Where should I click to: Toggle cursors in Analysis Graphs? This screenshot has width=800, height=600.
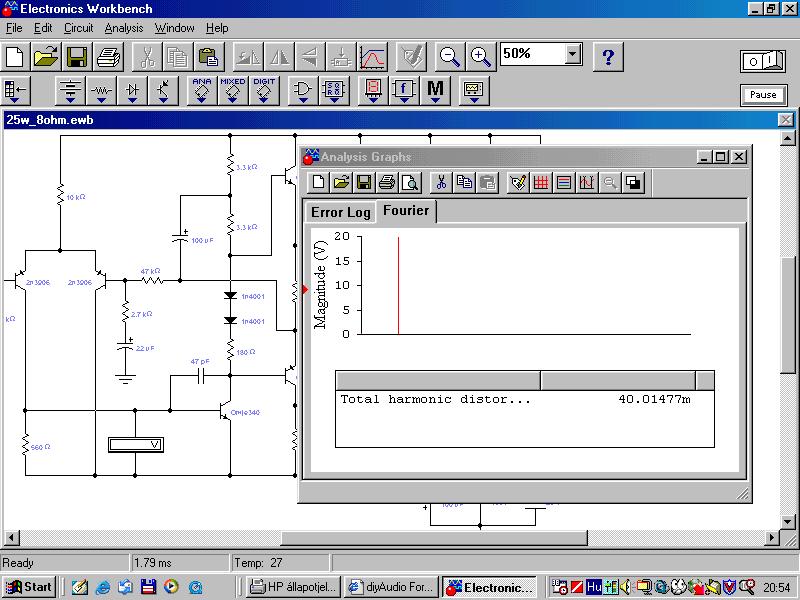[x=587, y=182]
